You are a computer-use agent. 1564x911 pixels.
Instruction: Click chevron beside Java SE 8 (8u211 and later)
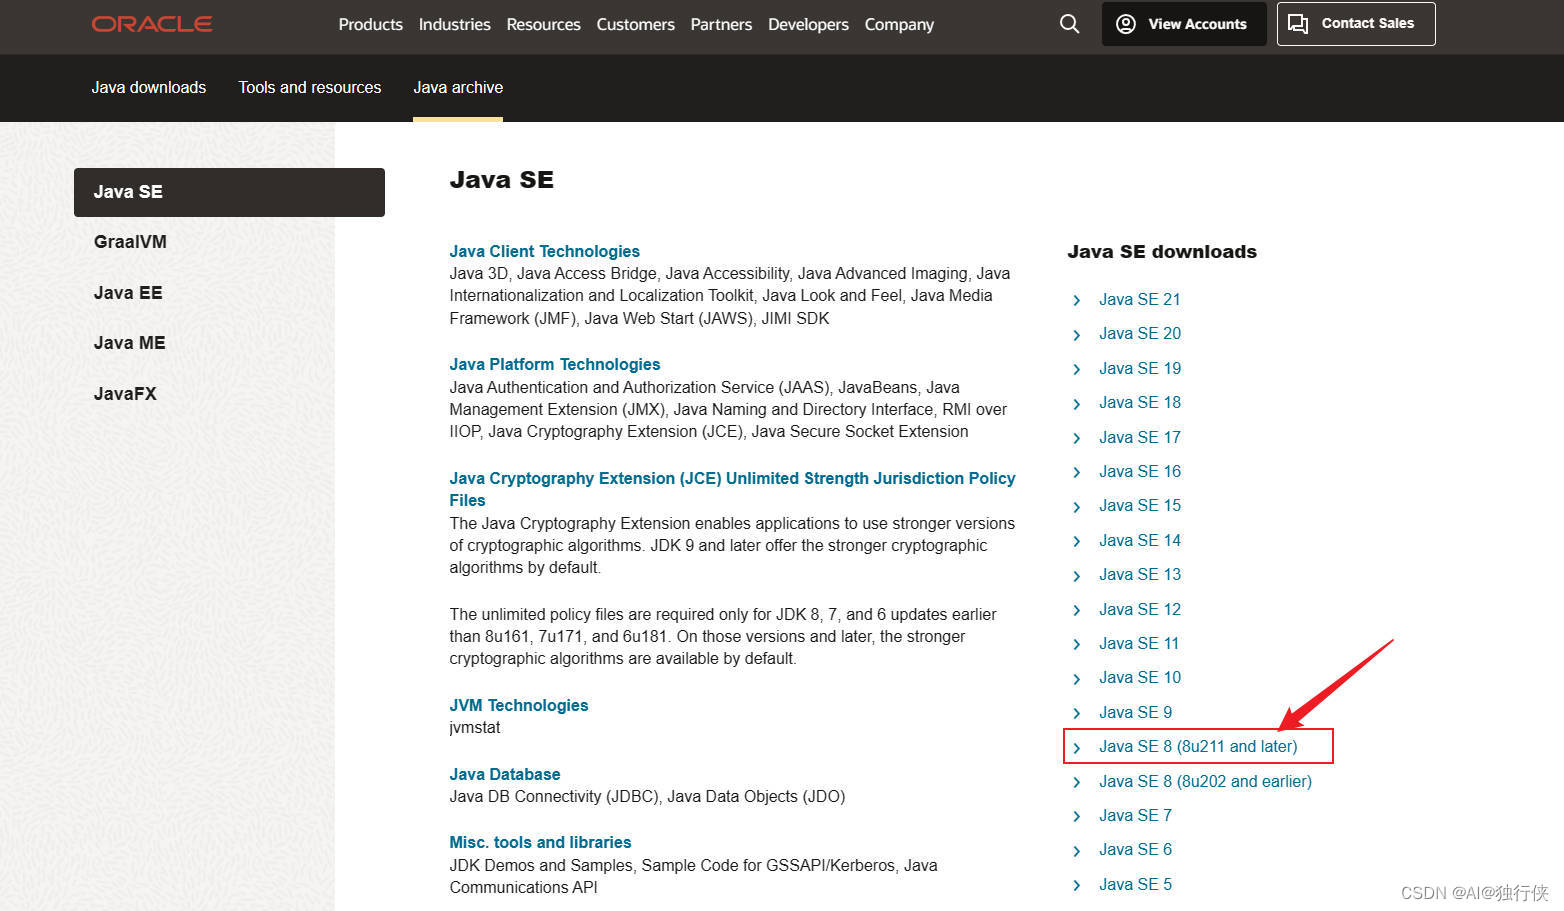[x=1076, y=747]
